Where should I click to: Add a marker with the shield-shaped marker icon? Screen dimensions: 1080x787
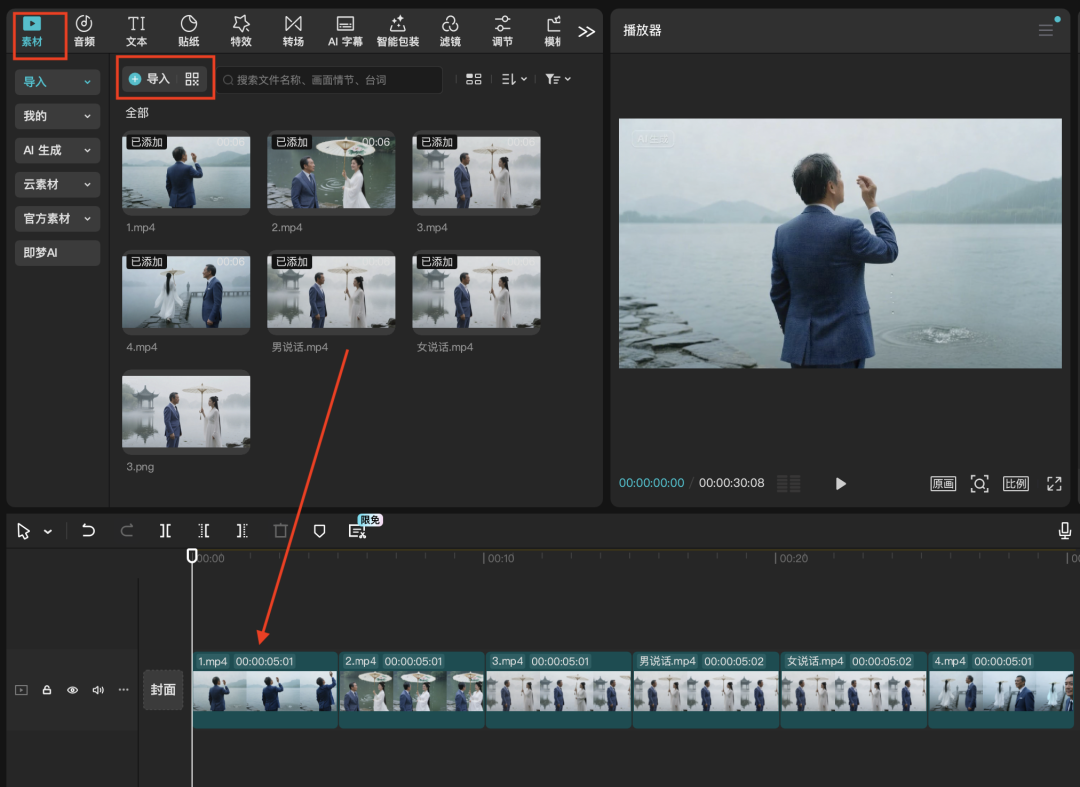(320, 531)
